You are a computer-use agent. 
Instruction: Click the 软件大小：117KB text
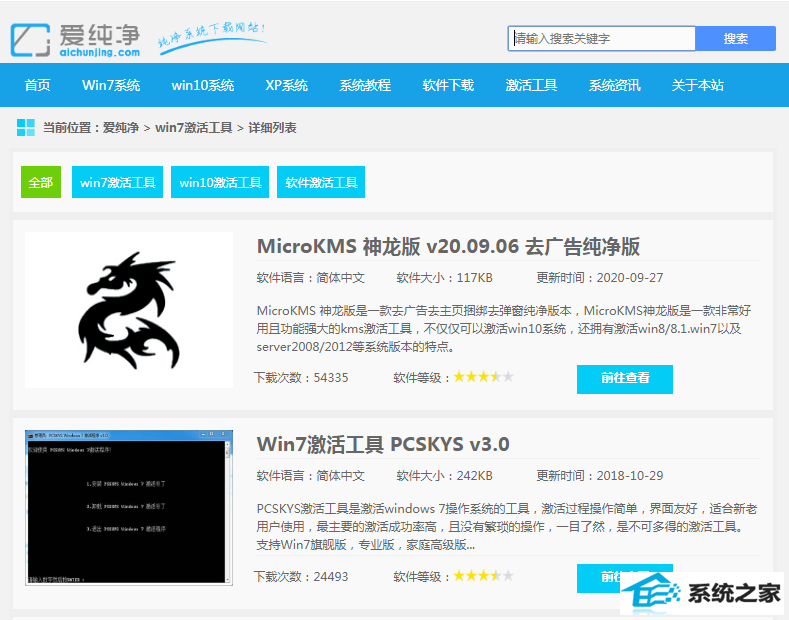444,278
